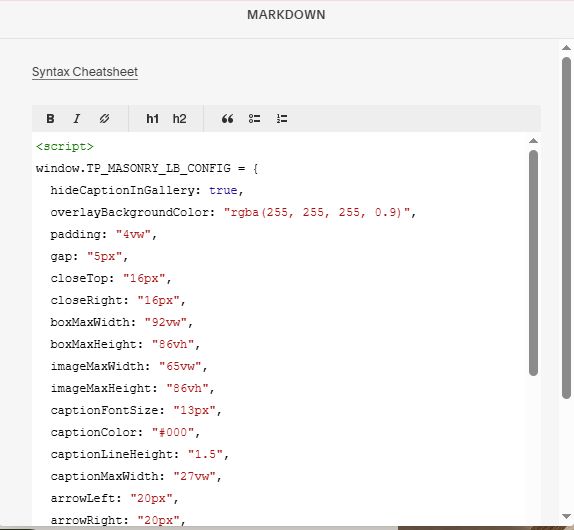Click the outer panel scroll up arrow
The height and width of the screenshot is (530, 574).
[566, 48]
